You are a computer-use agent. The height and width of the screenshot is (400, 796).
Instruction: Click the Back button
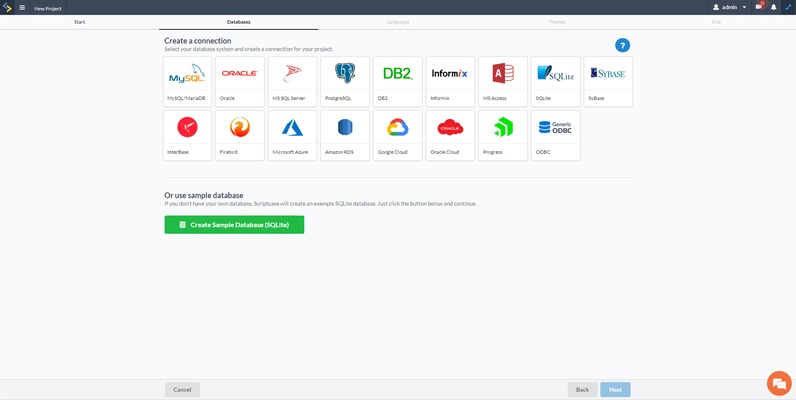(x=582, y=390)
